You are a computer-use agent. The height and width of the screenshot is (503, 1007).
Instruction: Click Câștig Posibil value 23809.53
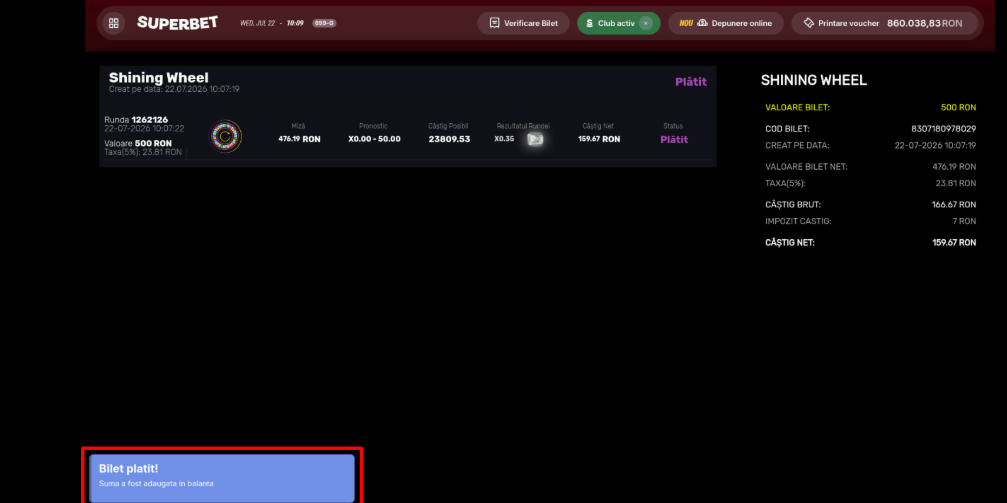click(x=449, y=139)
